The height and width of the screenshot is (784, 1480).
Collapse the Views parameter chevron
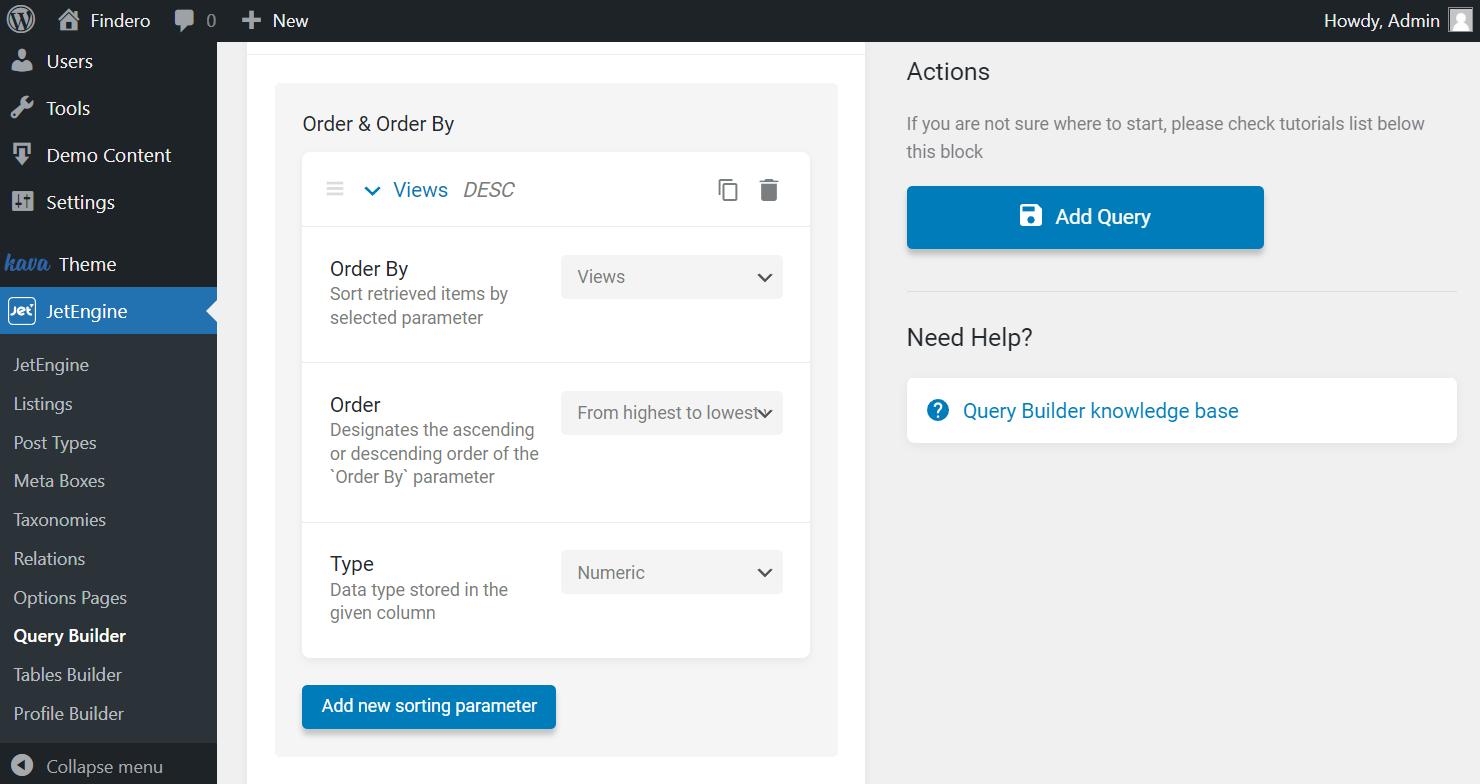(x=372, y=190)
